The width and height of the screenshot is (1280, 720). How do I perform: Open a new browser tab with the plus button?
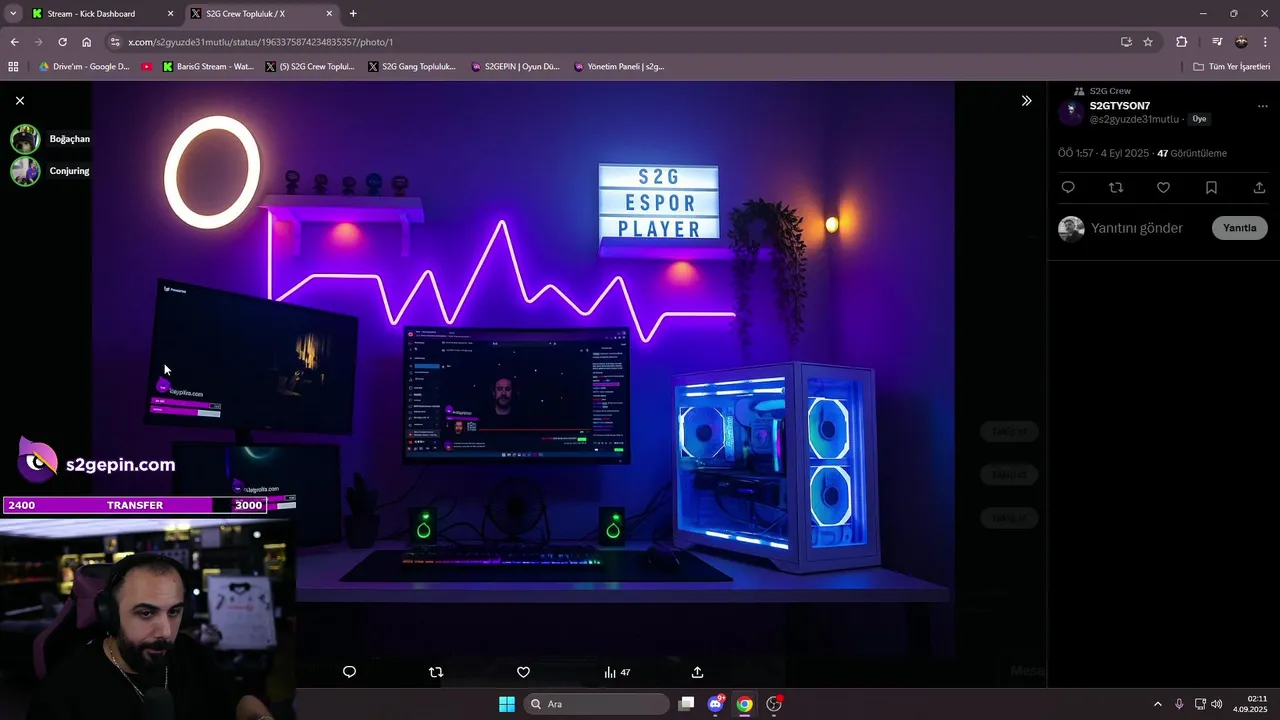353,14
